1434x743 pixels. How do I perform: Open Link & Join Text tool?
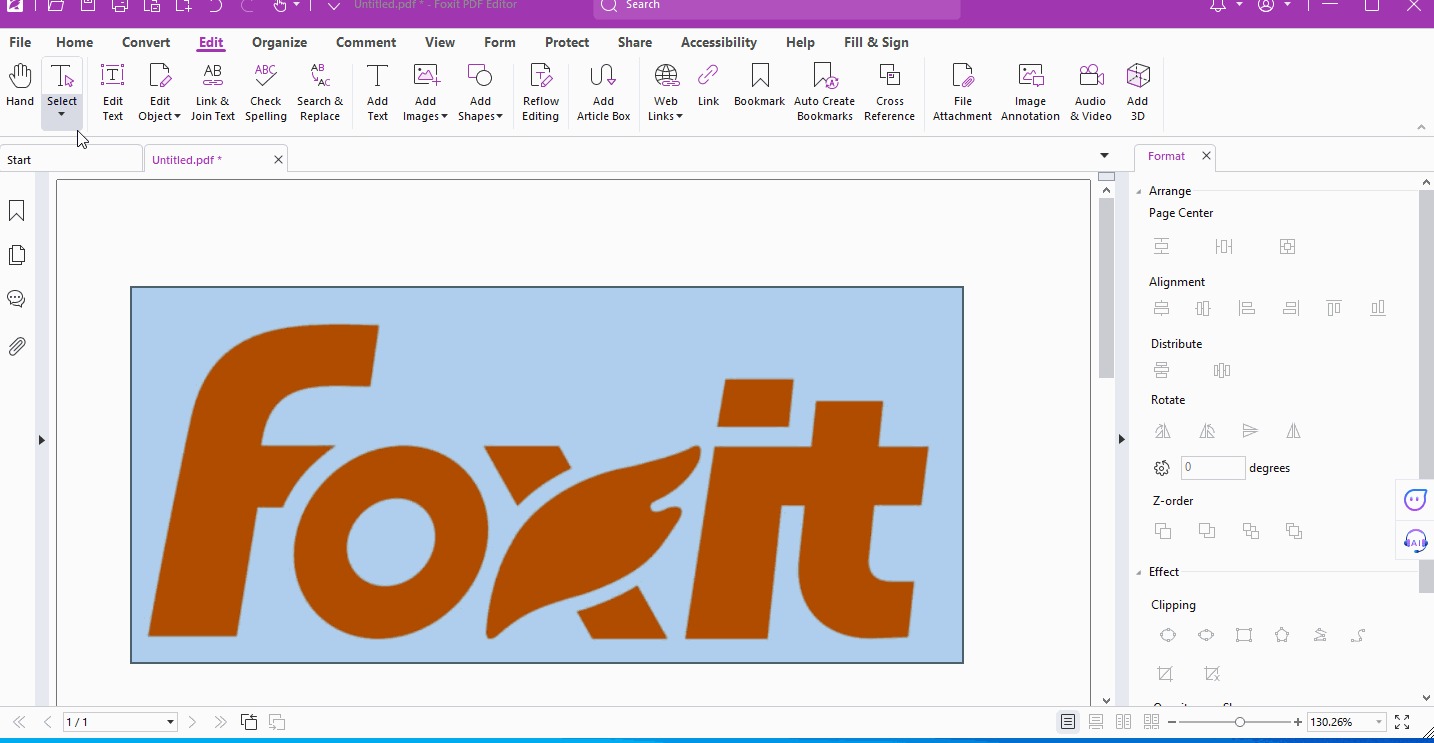click(212, 93)
